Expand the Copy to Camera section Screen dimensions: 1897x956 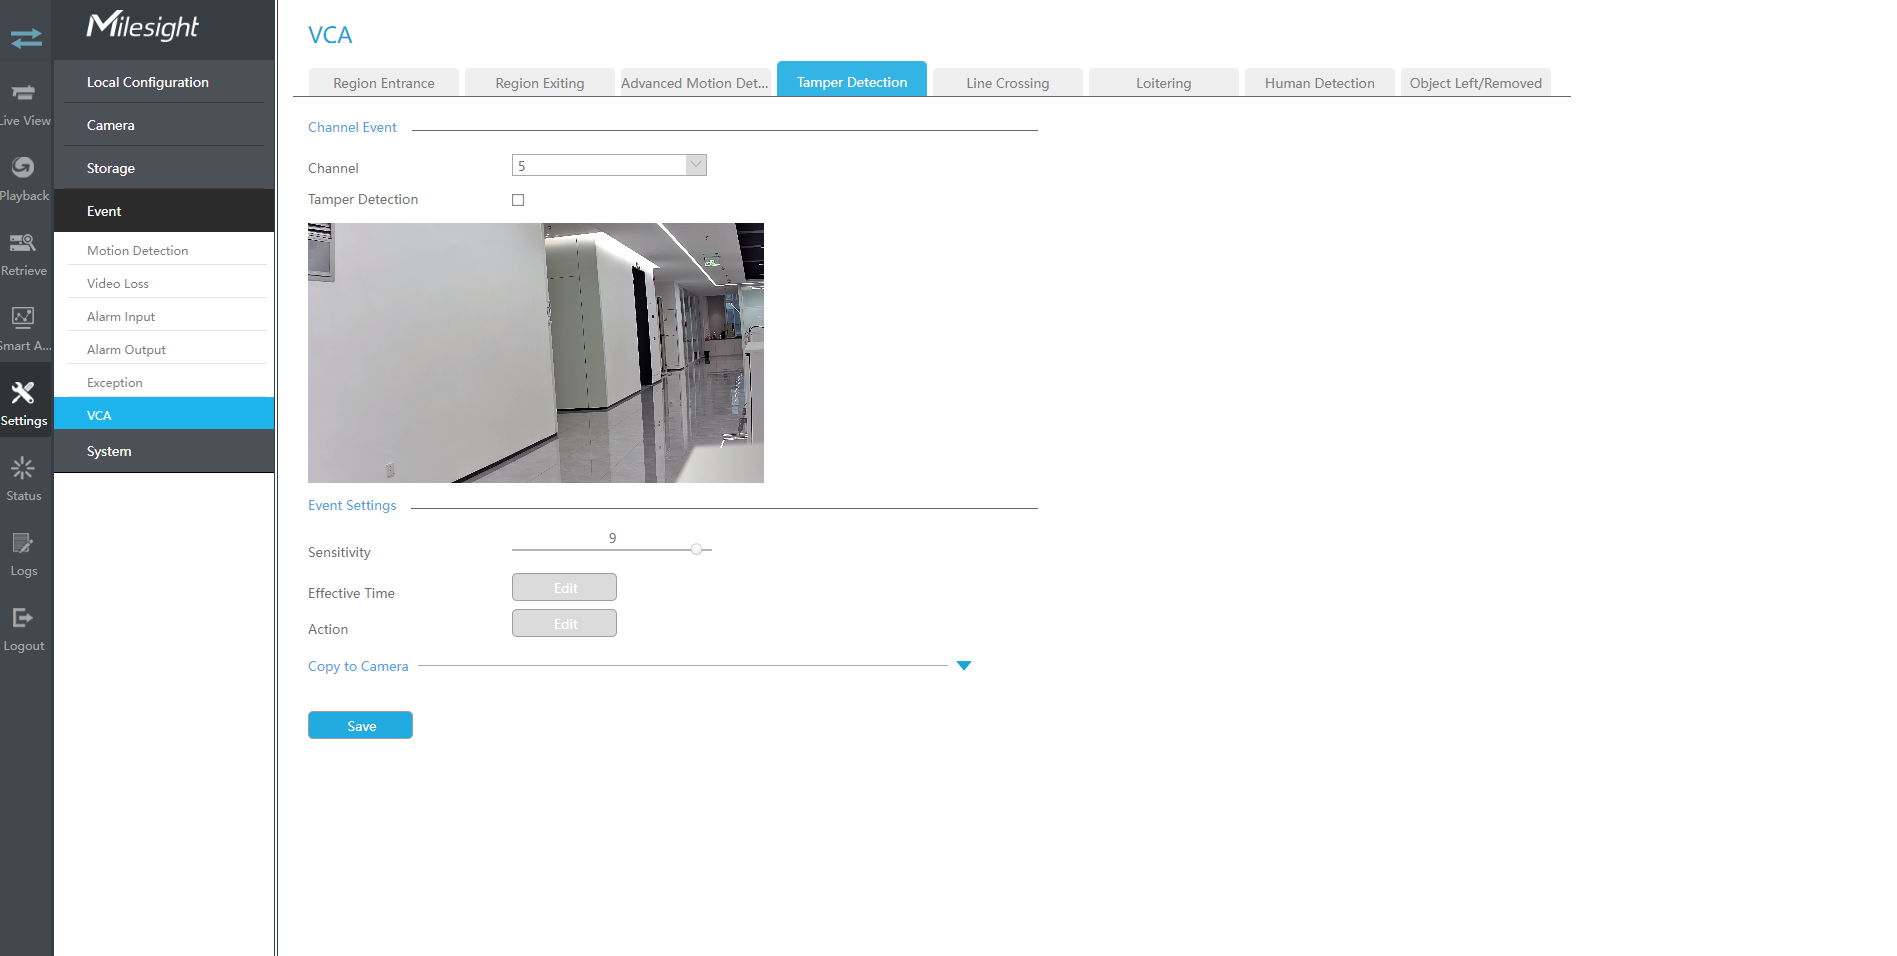coord(963,666)
